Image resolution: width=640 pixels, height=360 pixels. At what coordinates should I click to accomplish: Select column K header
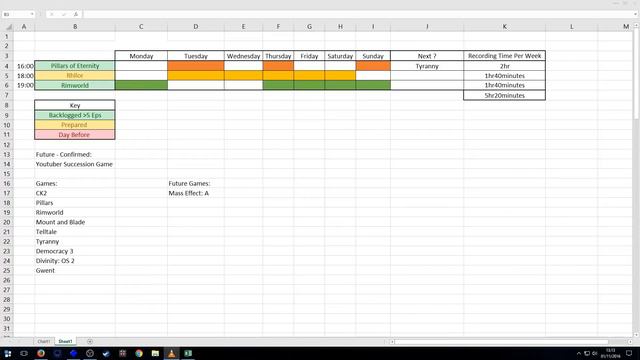pyautogui.click(x=504, y=27)
